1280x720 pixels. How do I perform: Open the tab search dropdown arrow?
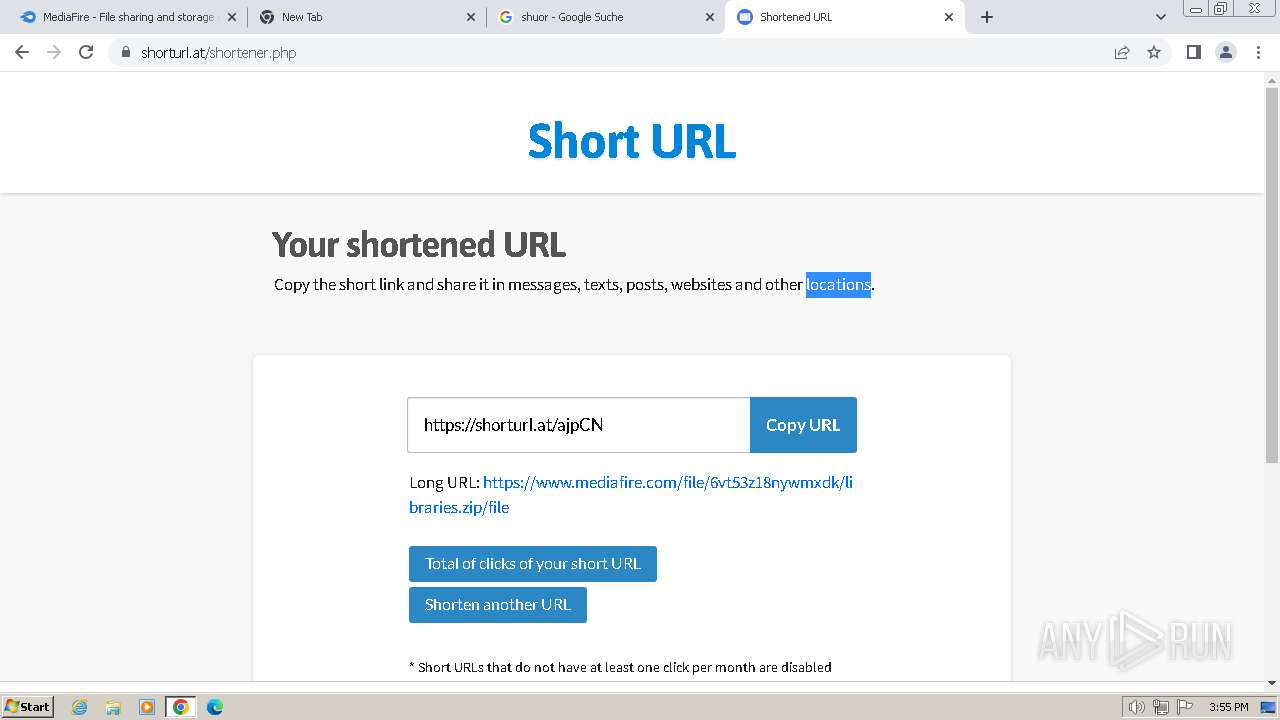tap(1160, 17)
